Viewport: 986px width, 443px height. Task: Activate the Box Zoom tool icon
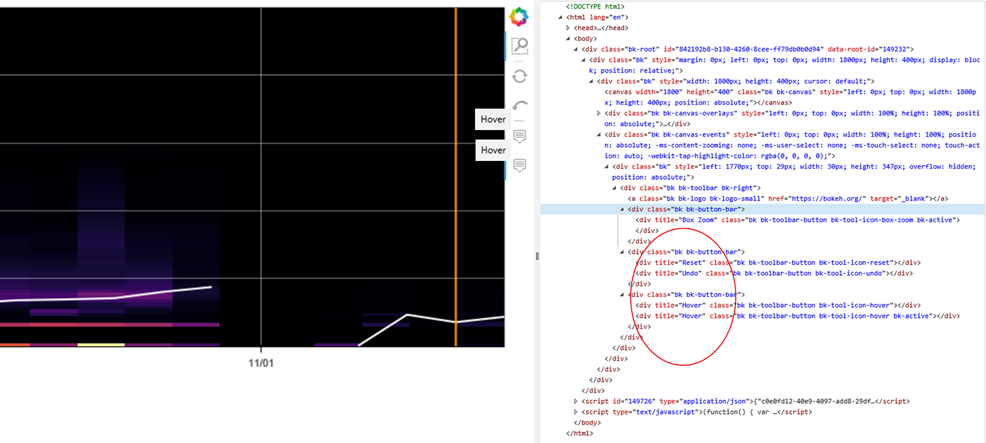coord(519,46)
